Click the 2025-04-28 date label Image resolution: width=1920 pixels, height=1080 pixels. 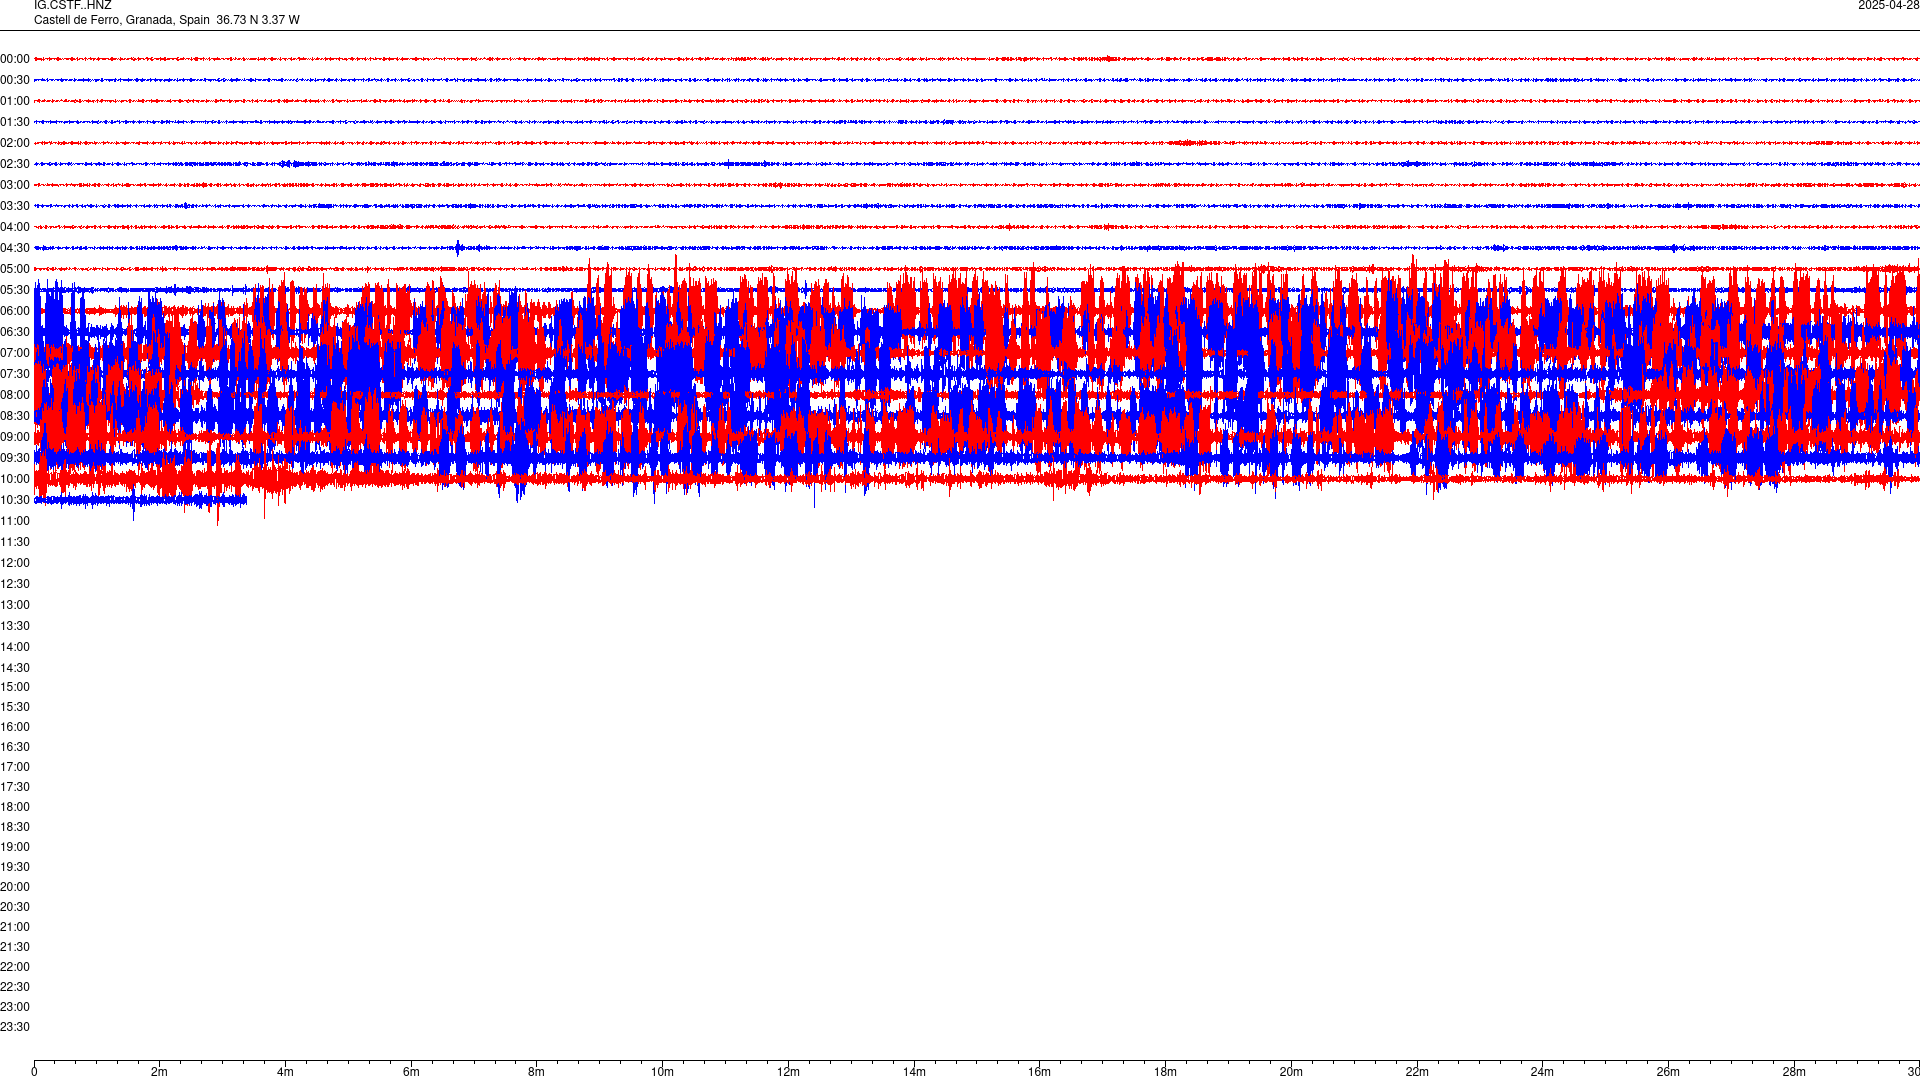click(1888, 6)
